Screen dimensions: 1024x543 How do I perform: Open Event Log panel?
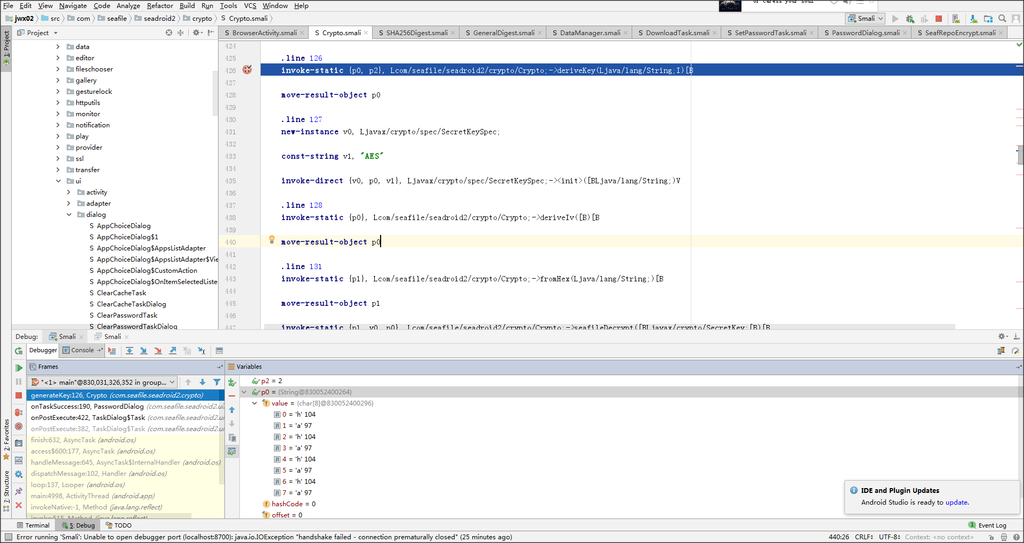pyautogui.click(x=986, y=525)
